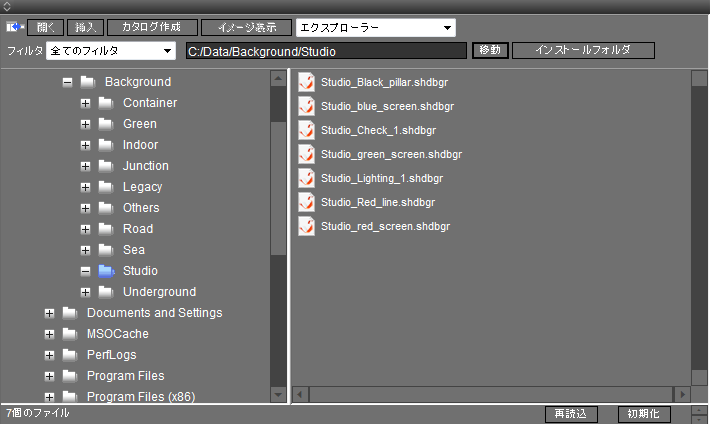Click the Studio_red_screen.shdbgr file icon
The height and width of the screenshot is (424, 710).
click(x=307, y=226)
